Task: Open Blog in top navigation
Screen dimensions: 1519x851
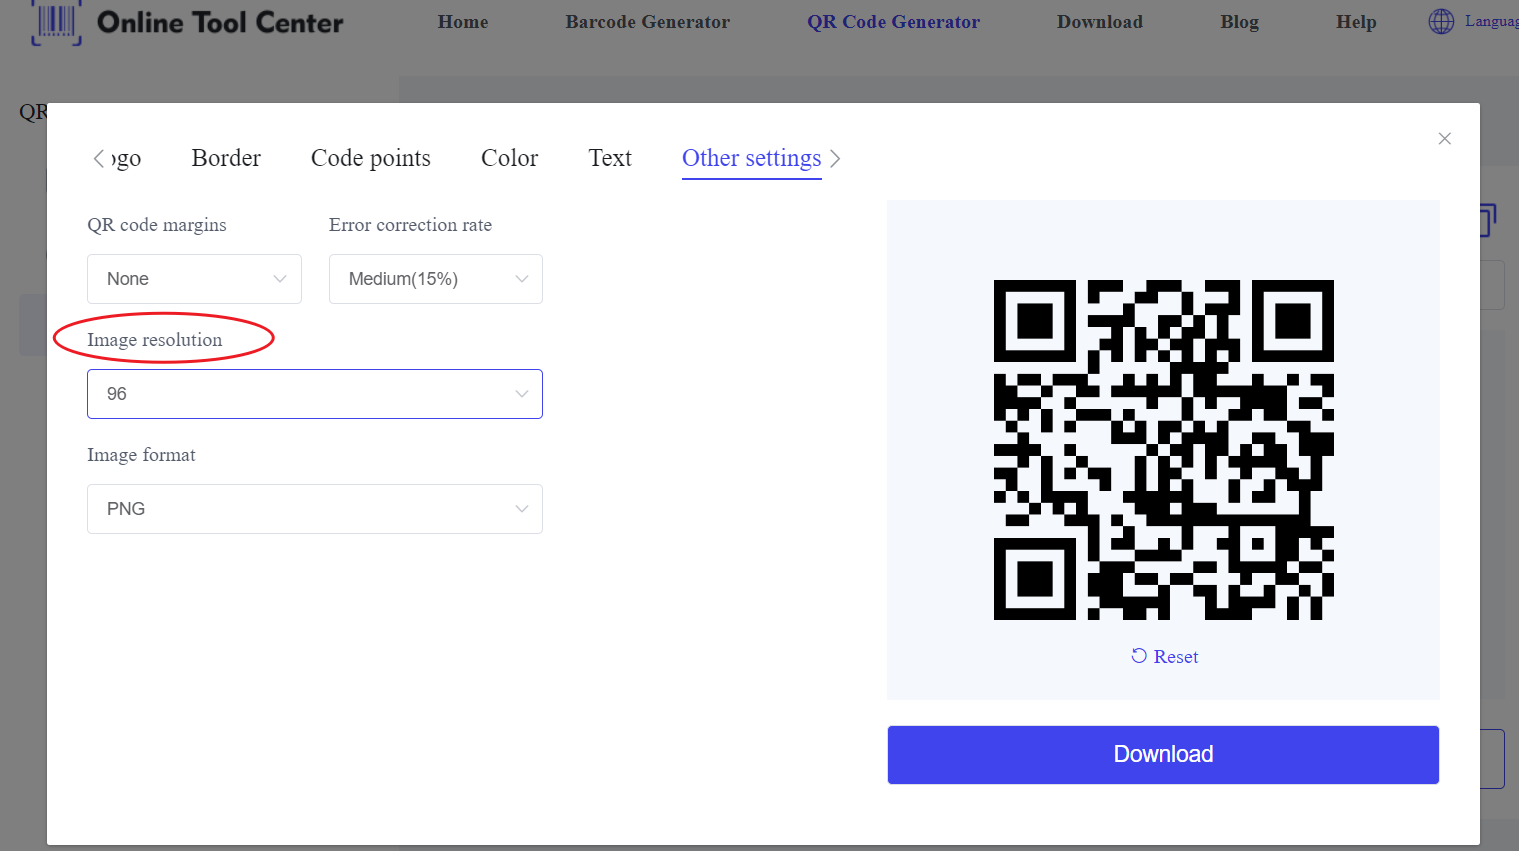Action: click(x=1240, y=22)
